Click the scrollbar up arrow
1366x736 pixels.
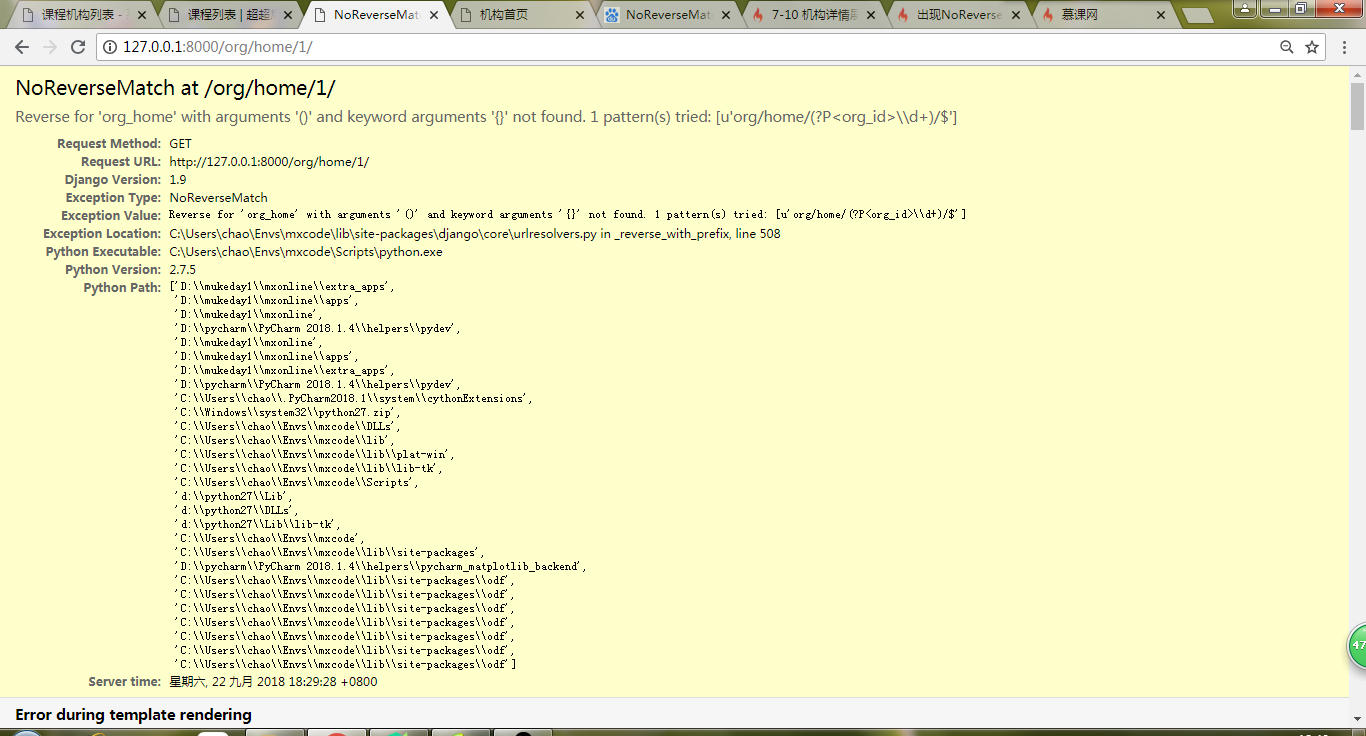[1357, 74]
